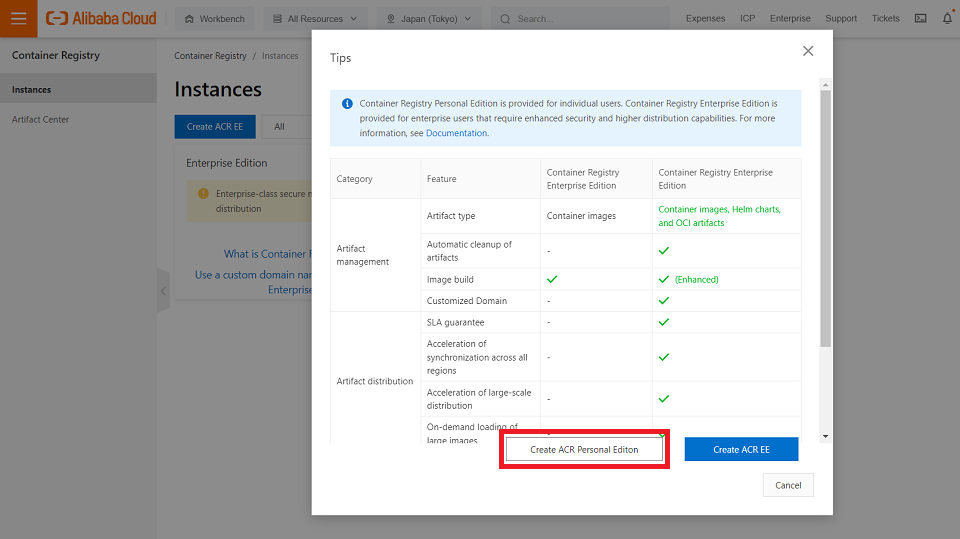This screenshot has height=539, width=960.
Task: Click the blue info icon in Tips
Action: (x=347, y=103)
